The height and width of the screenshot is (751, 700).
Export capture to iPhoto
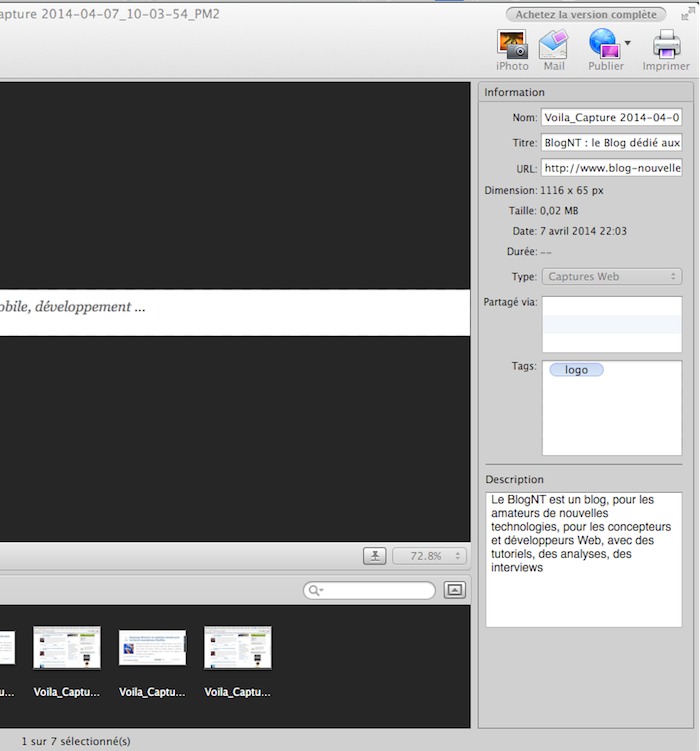[512, 45]
